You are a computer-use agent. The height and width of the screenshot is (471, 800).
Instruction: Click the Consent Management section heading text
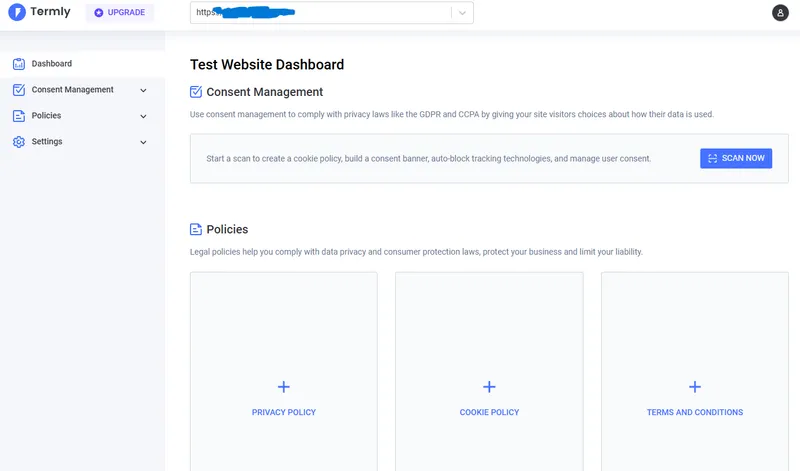[264, 92]
